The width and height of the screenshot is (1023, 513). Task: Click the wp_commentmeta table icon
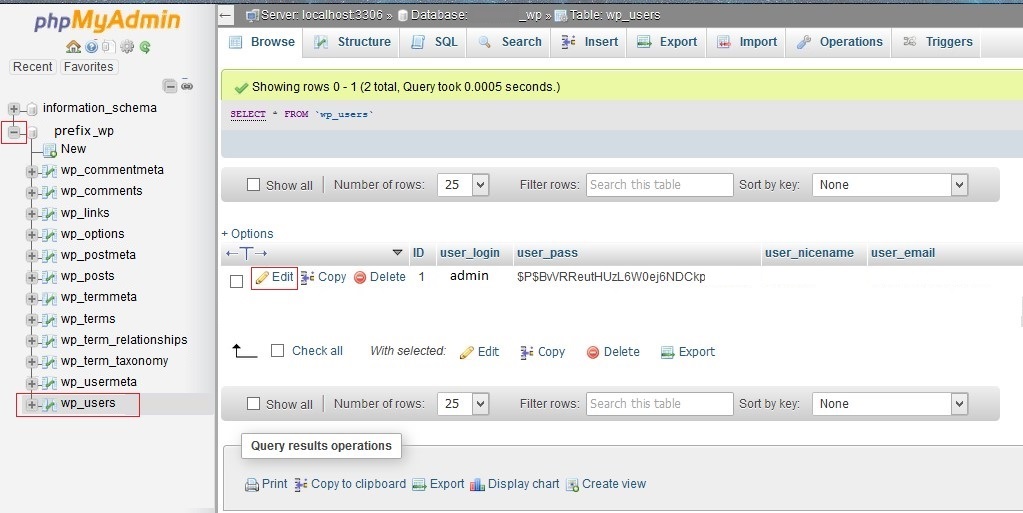pyautogui.click(x=49, y=171)
